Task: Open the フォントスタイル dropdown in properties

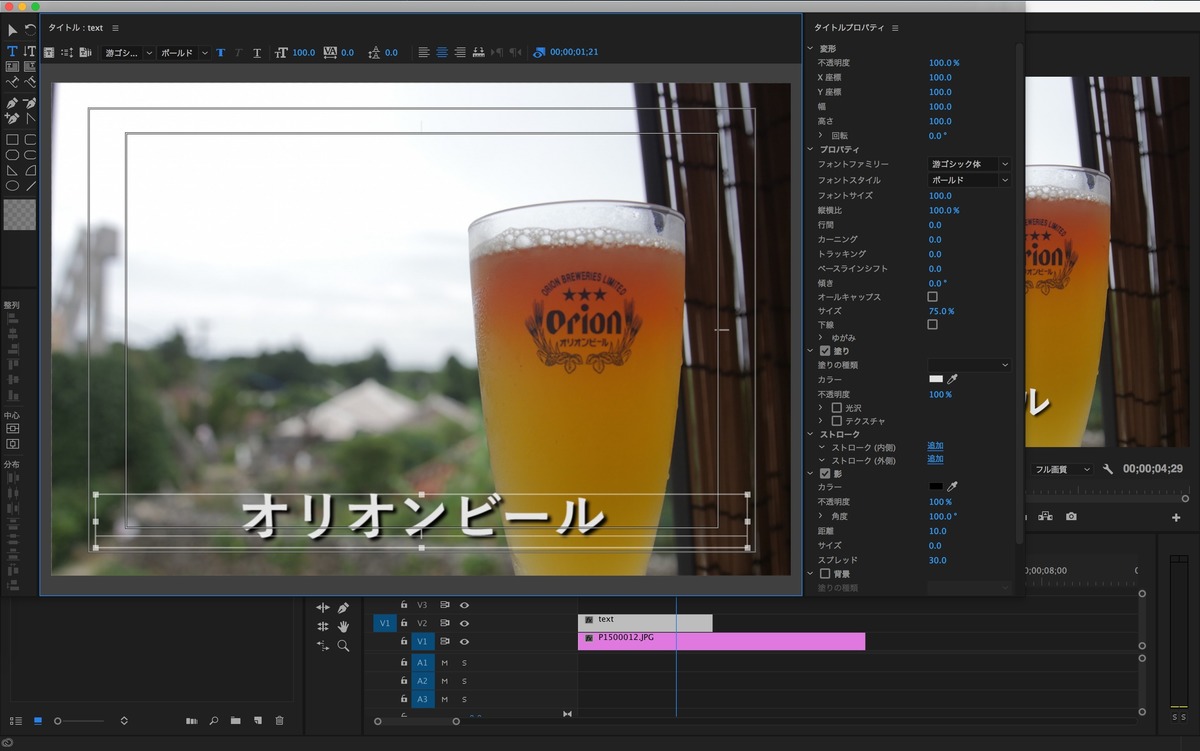Action: [x=969, y=180]
